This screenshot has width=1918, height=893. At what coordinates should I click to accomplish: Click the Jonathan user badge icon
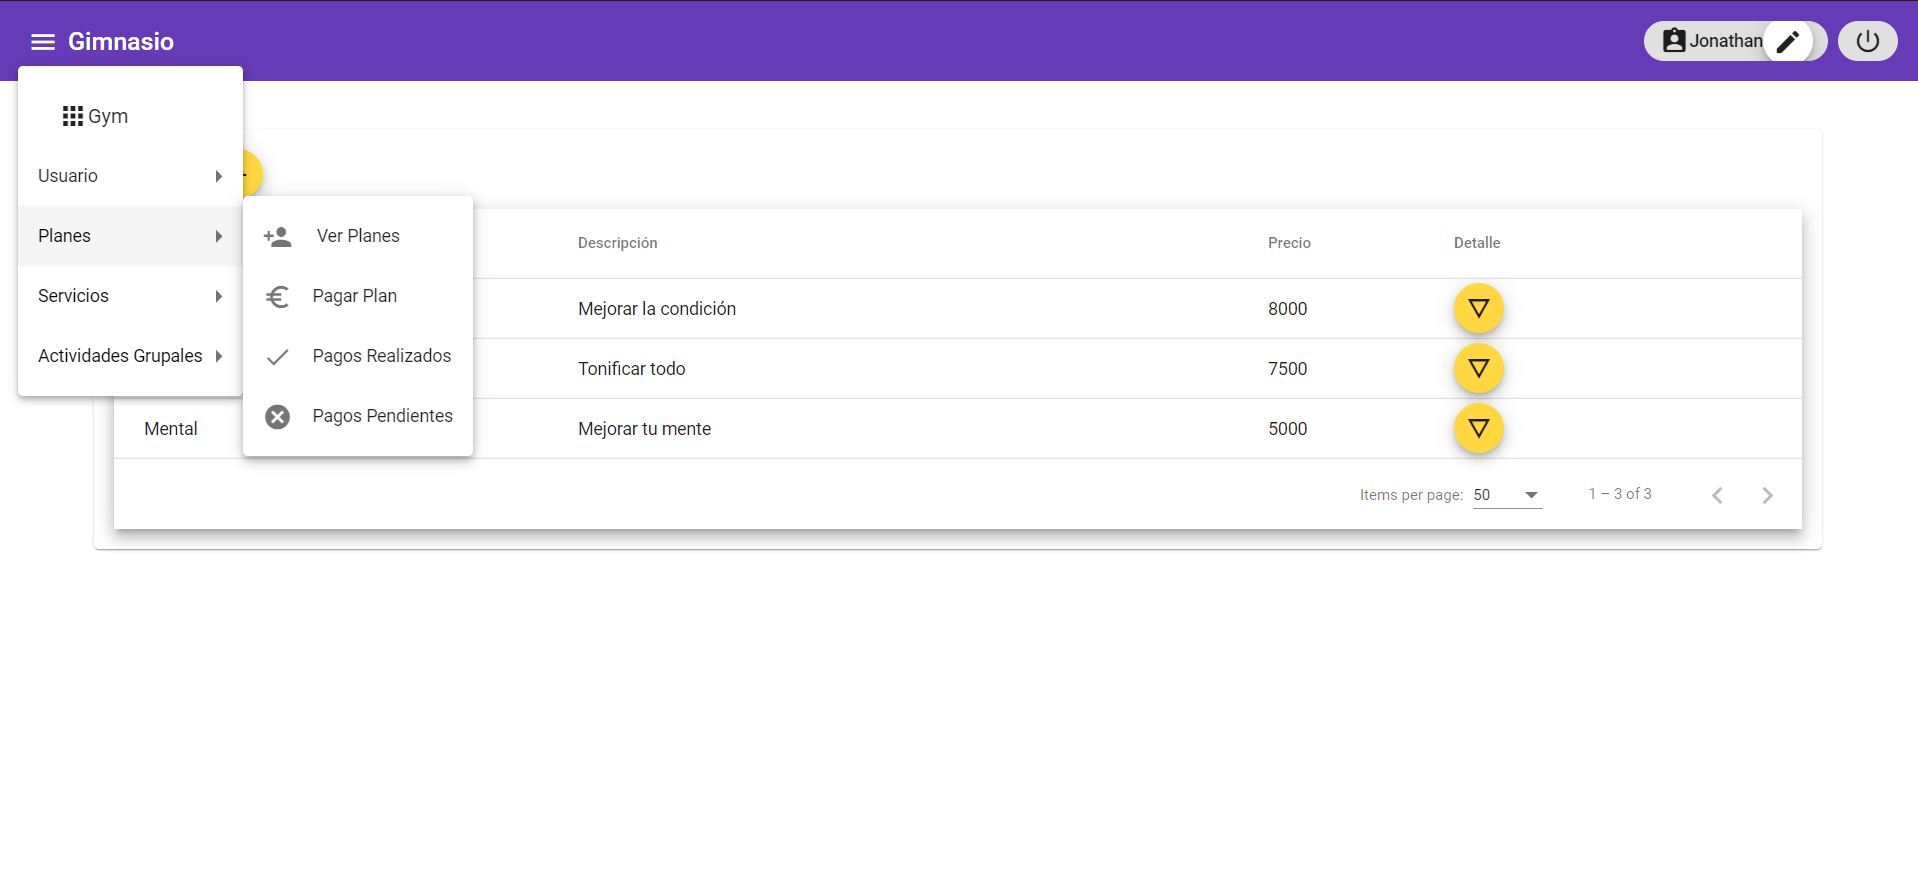pos(1673,41)
